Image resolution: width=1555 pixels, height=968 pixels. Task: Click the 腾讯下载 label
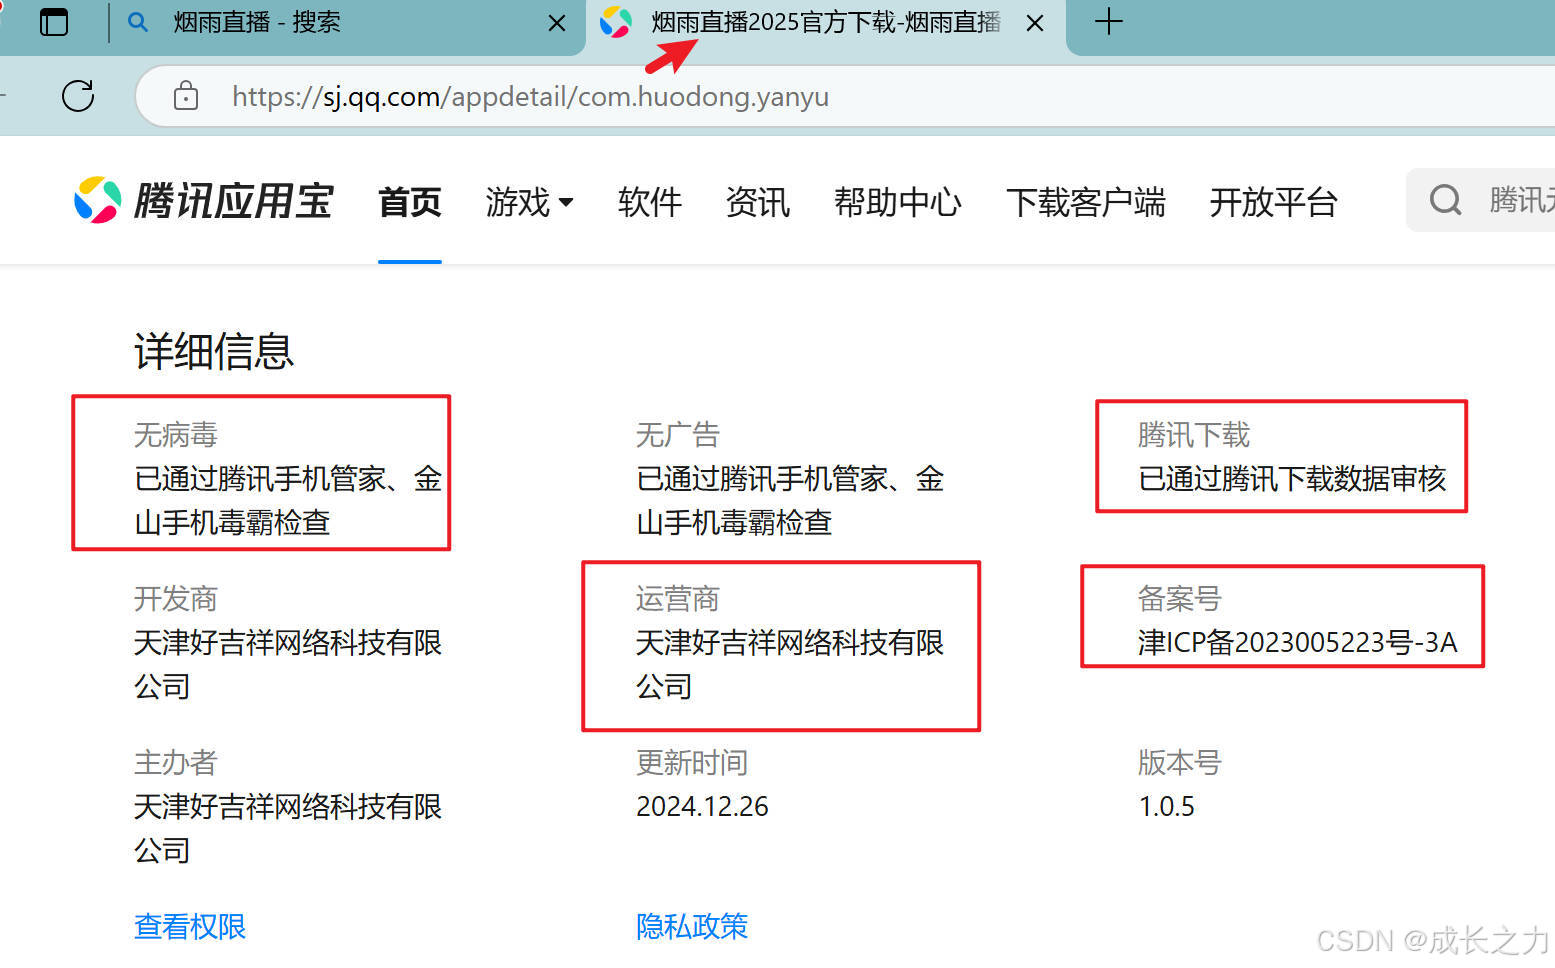(x=1194, y=435)
